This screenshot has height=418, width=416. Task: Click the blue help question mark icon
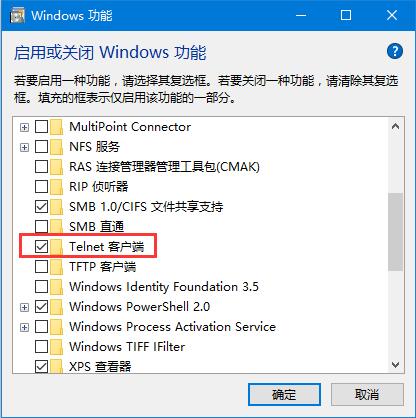(x=395, y=52)
